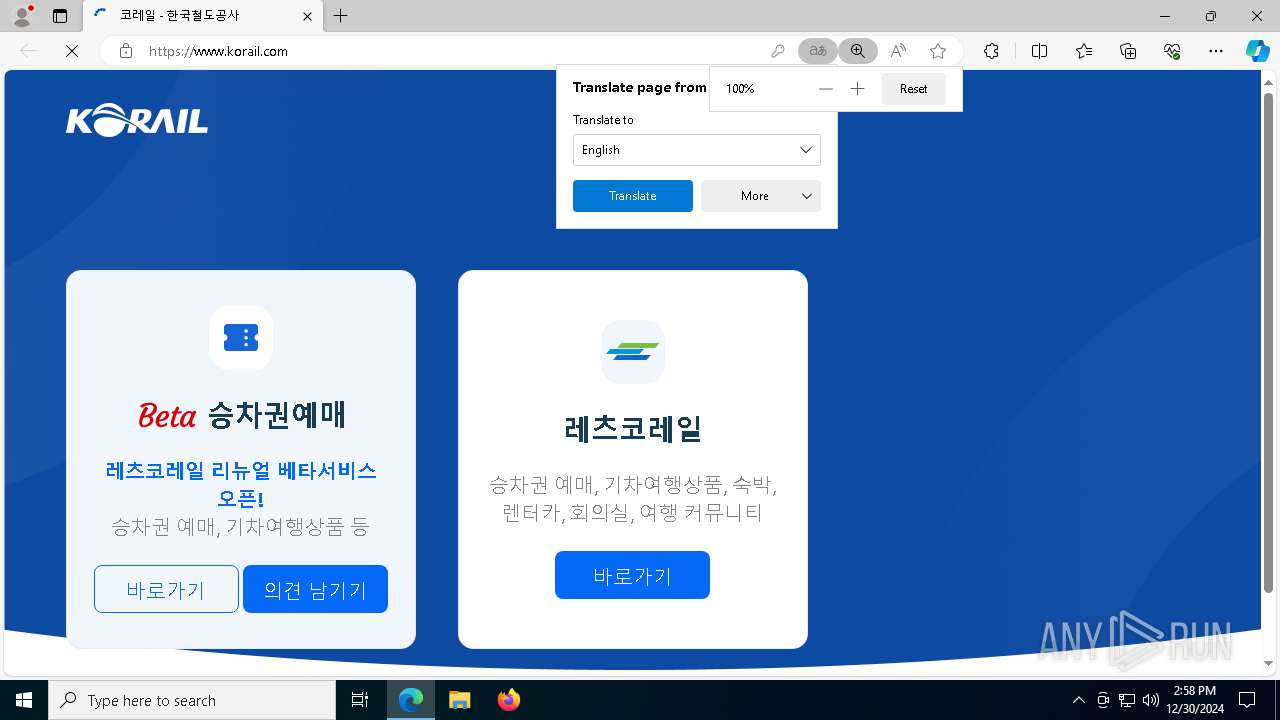
Task: Click the 레츠코레일 heading text
Action: click(632, 429)
